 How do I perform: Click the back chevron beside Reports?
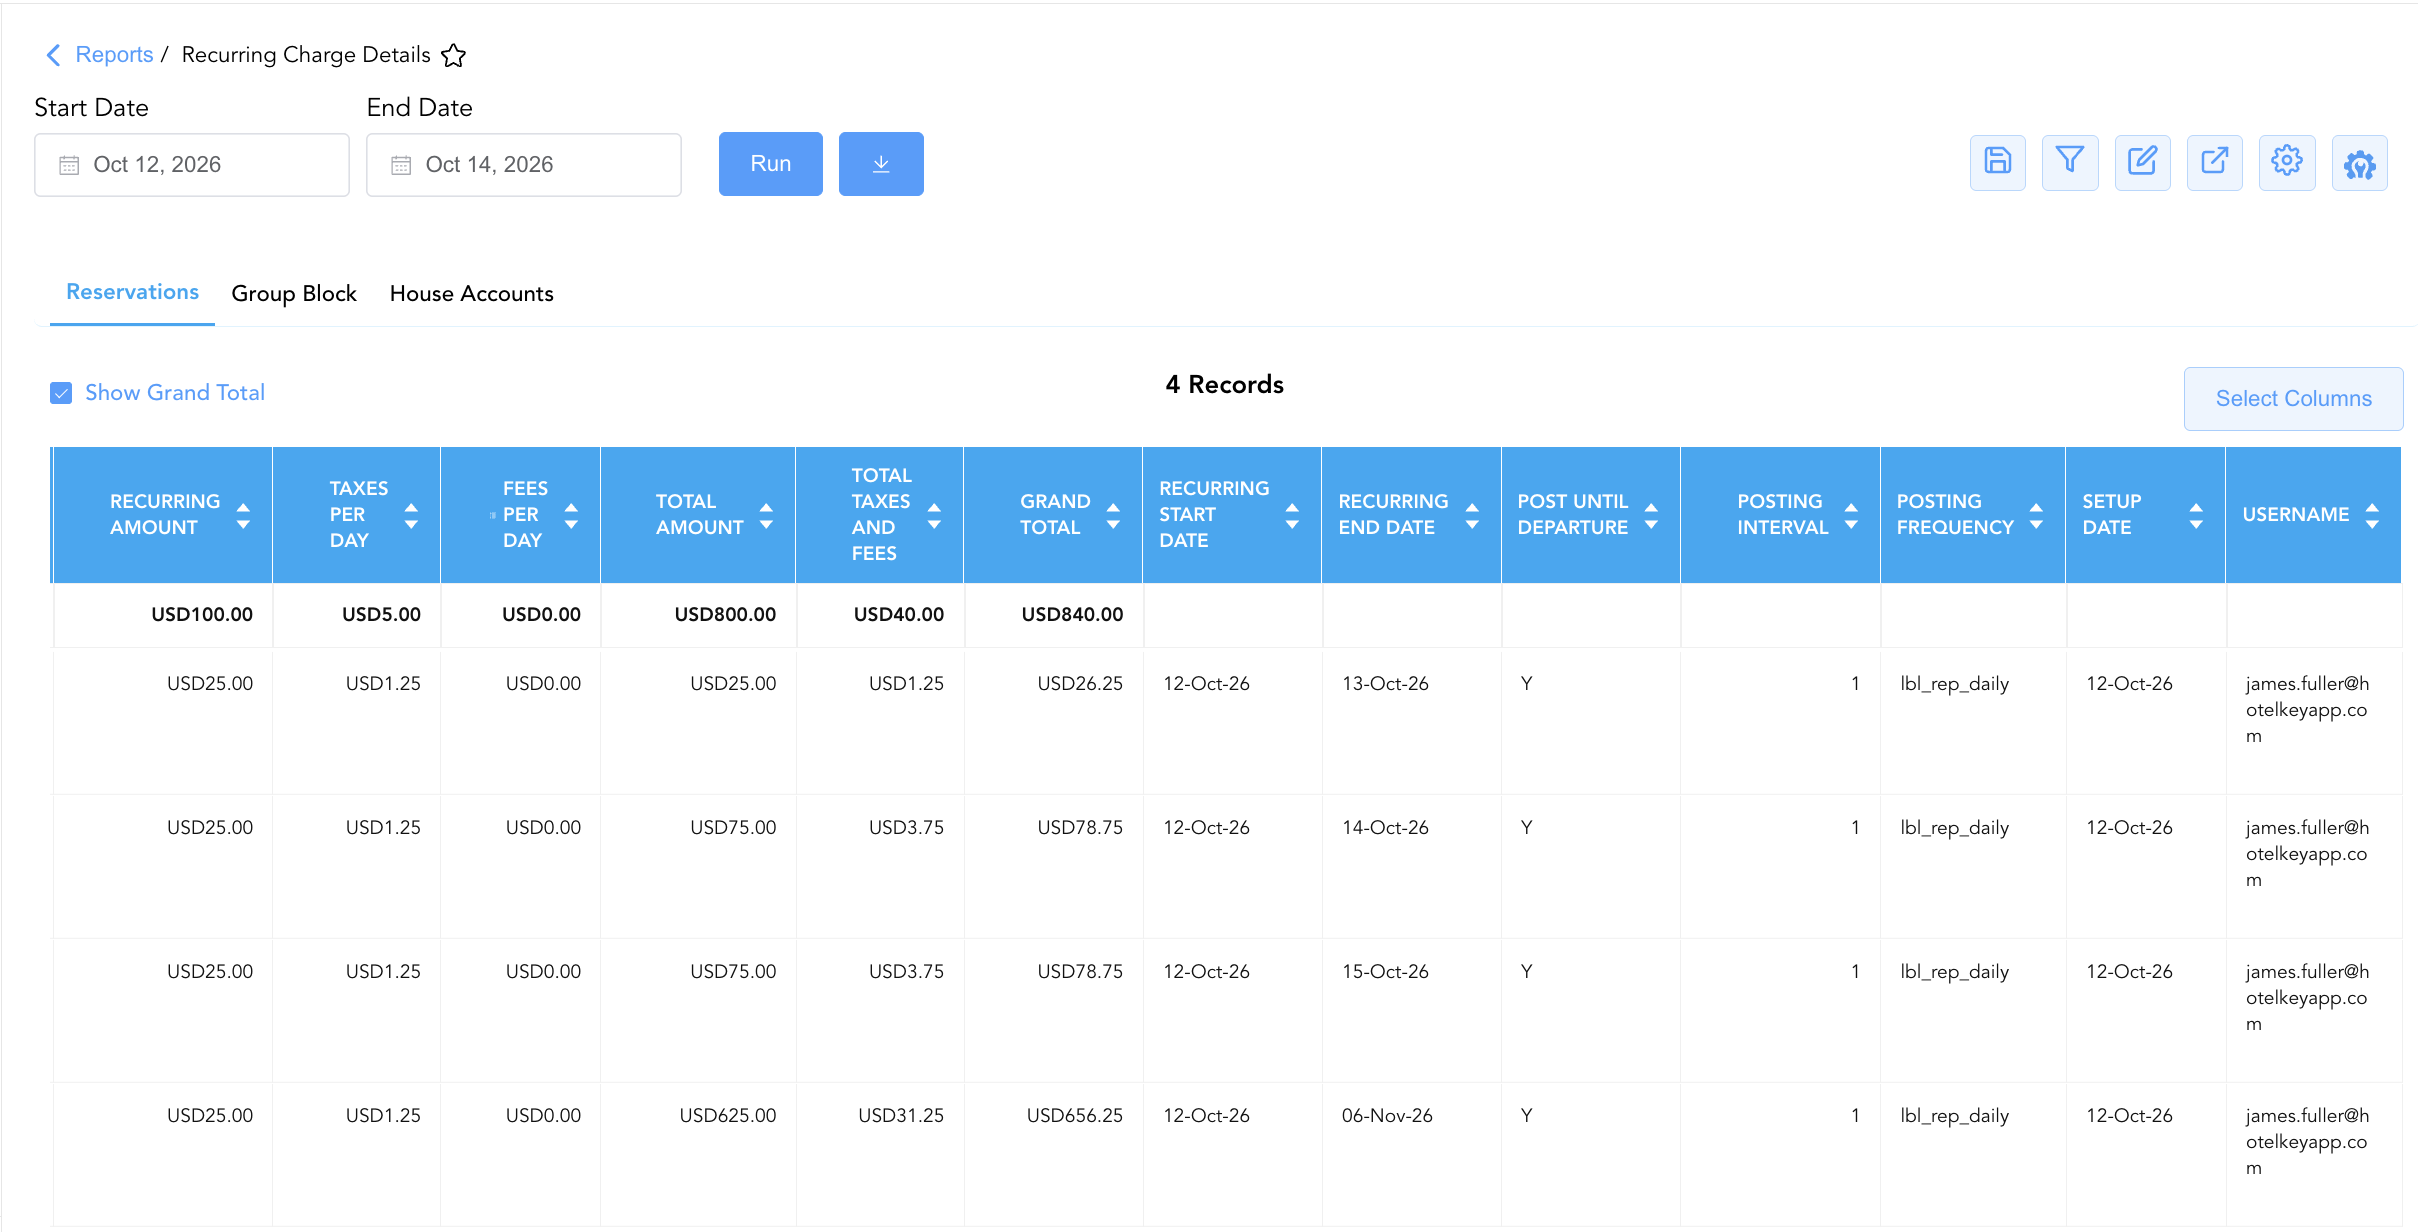pos(54,55)
